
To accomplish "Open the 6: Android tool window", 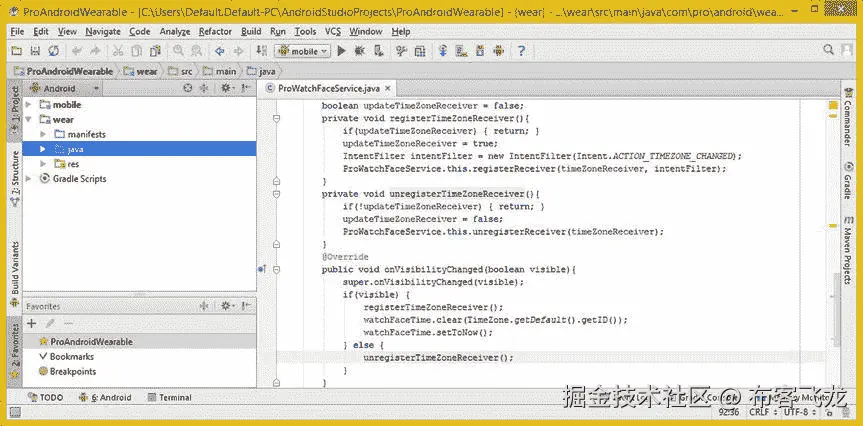I will point(105,397).
